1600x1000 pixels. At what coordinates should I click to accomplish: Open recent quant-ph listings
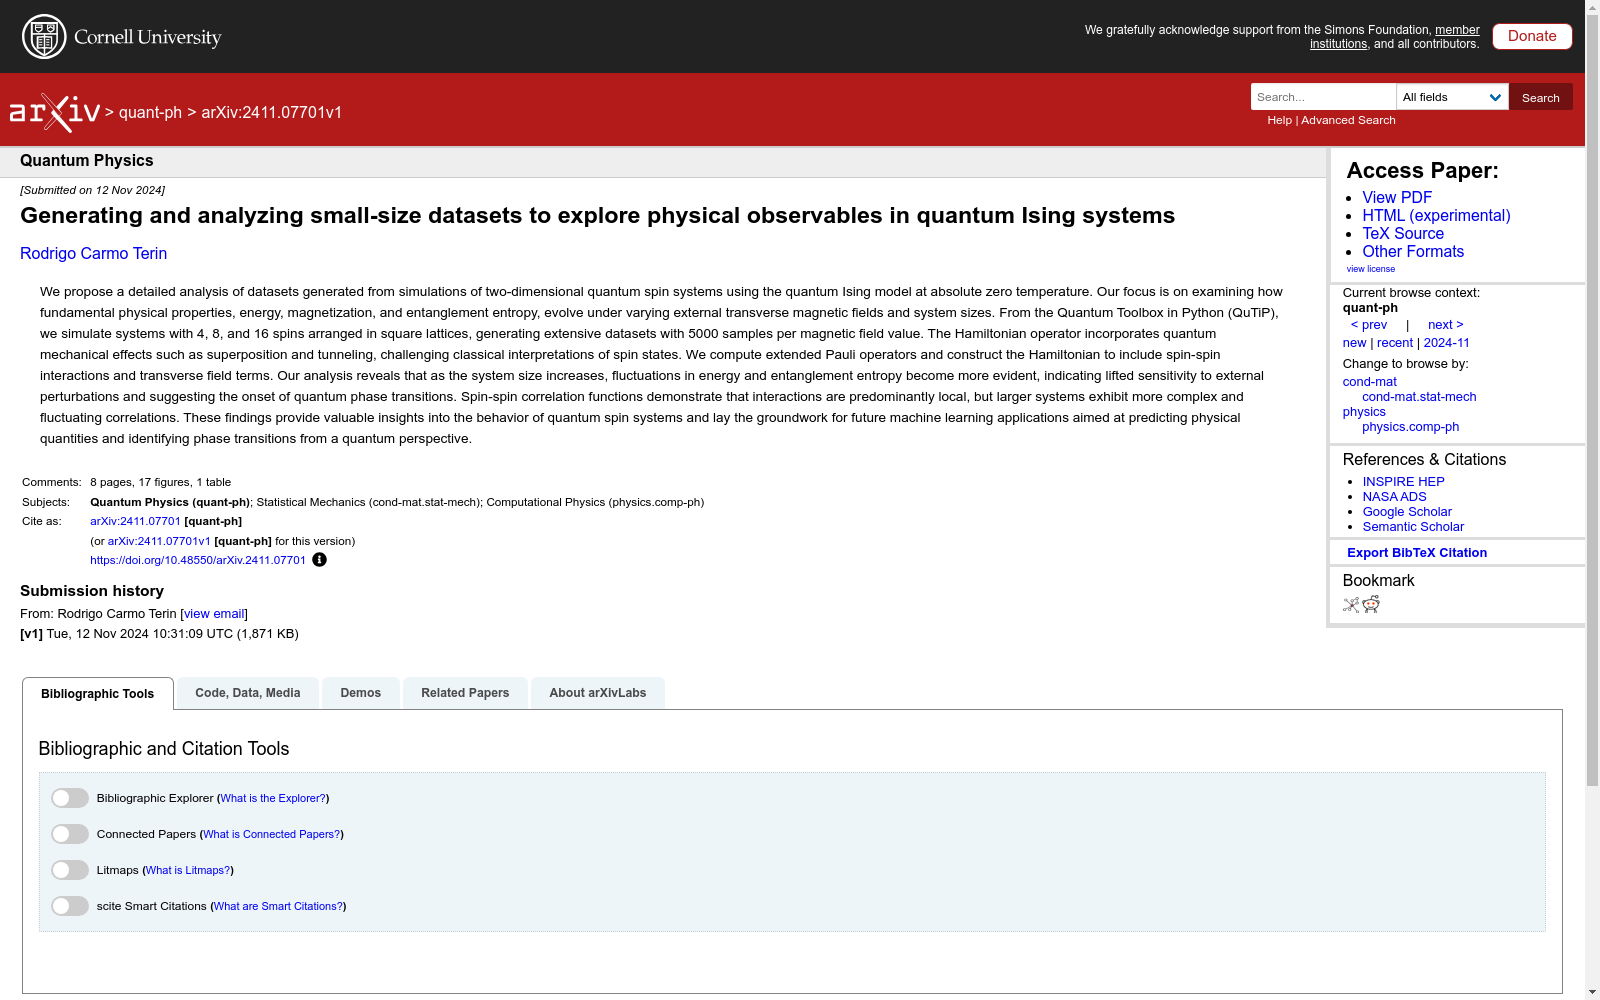click(1395, 343)
